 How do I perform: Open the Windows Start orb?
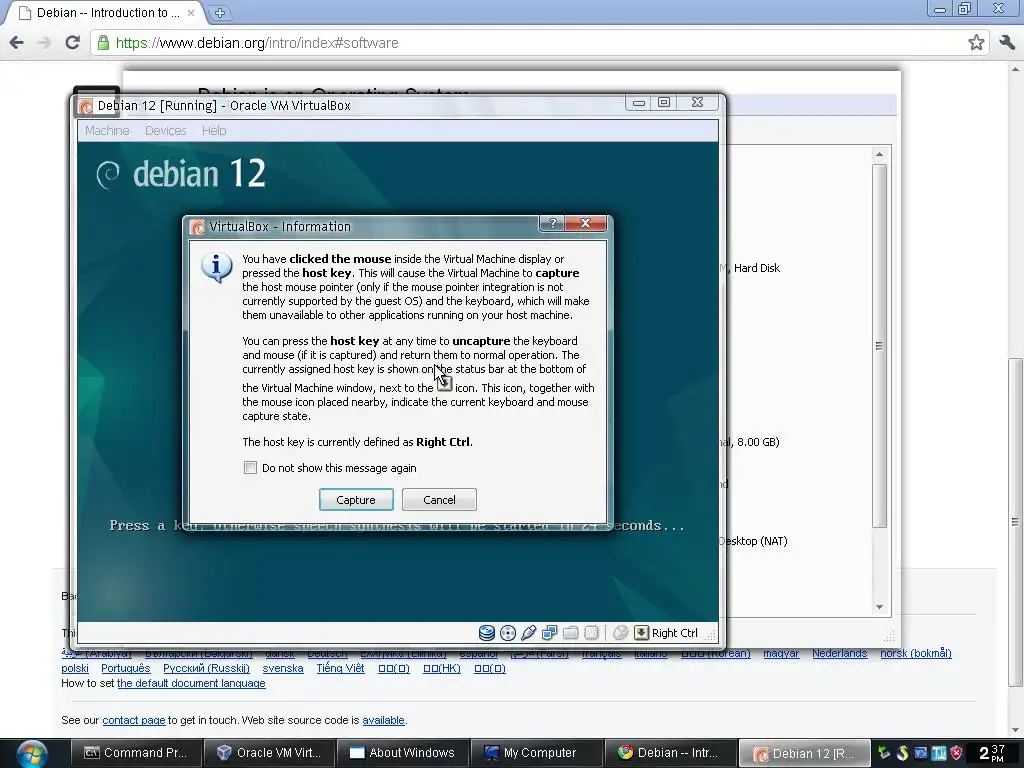pyautogui.click(x=32, y=754)
